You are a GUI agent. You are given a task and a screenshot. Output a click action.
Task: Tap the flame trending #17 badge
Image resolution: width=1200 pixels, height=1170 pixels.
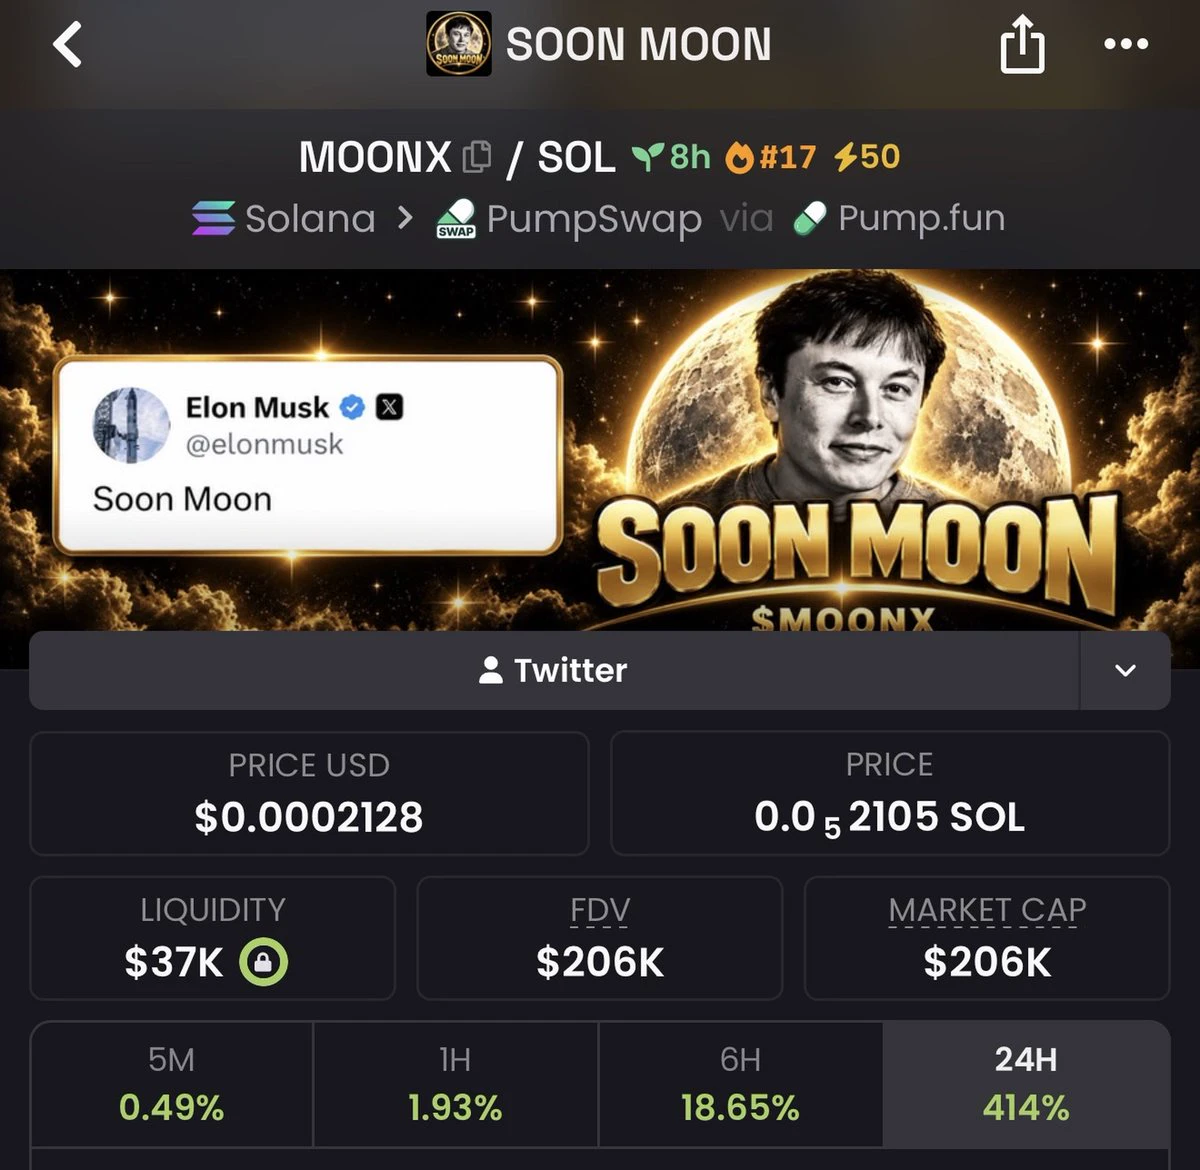(771, 157)
